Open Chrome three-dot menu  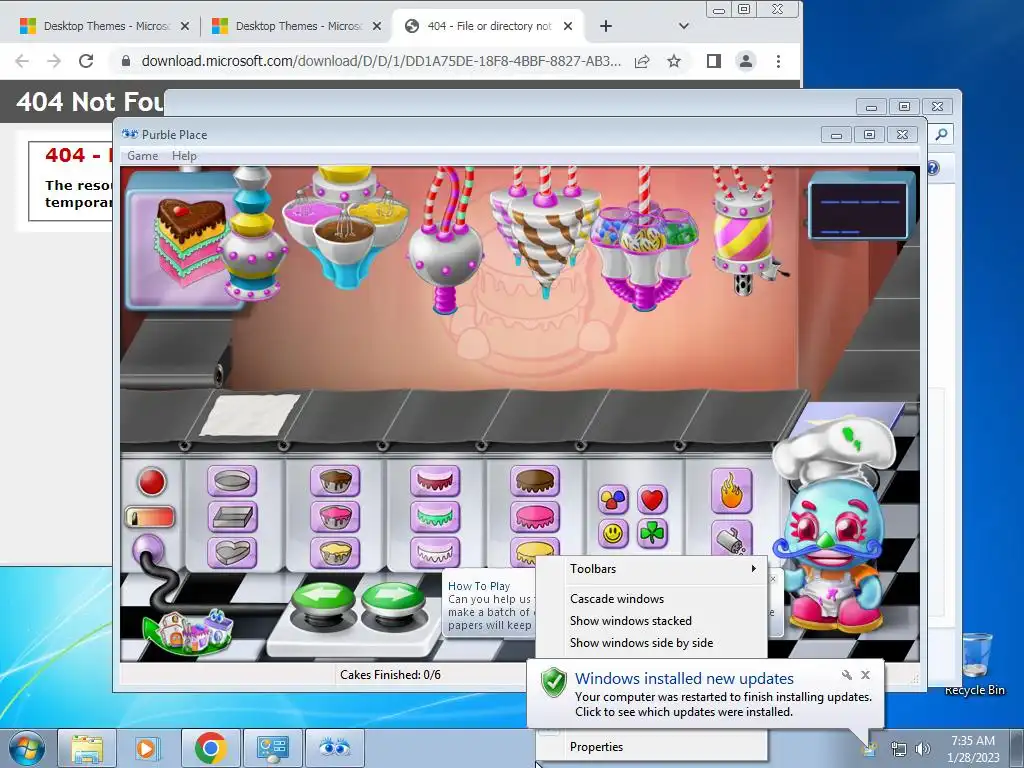pyautogui.click(x=778, y=61)
